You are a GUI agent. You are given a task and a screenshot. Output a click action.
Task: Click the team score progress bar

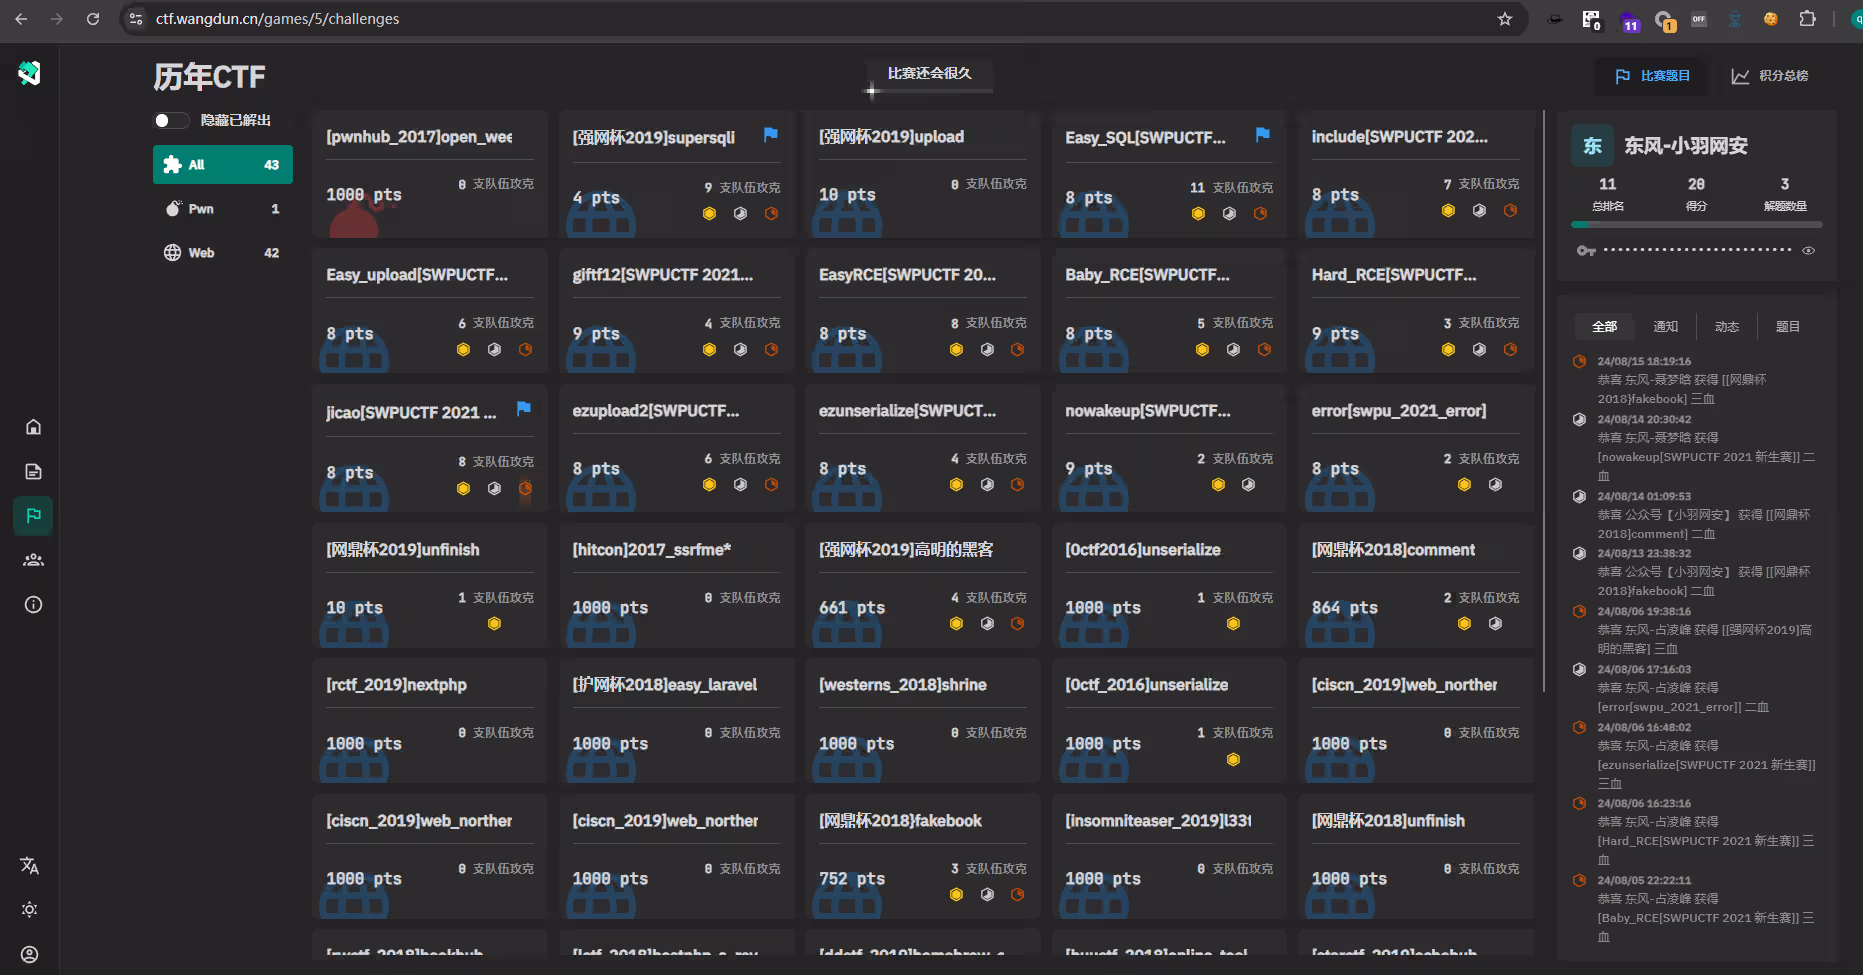pyautogui.click(x=1696, y=225)
